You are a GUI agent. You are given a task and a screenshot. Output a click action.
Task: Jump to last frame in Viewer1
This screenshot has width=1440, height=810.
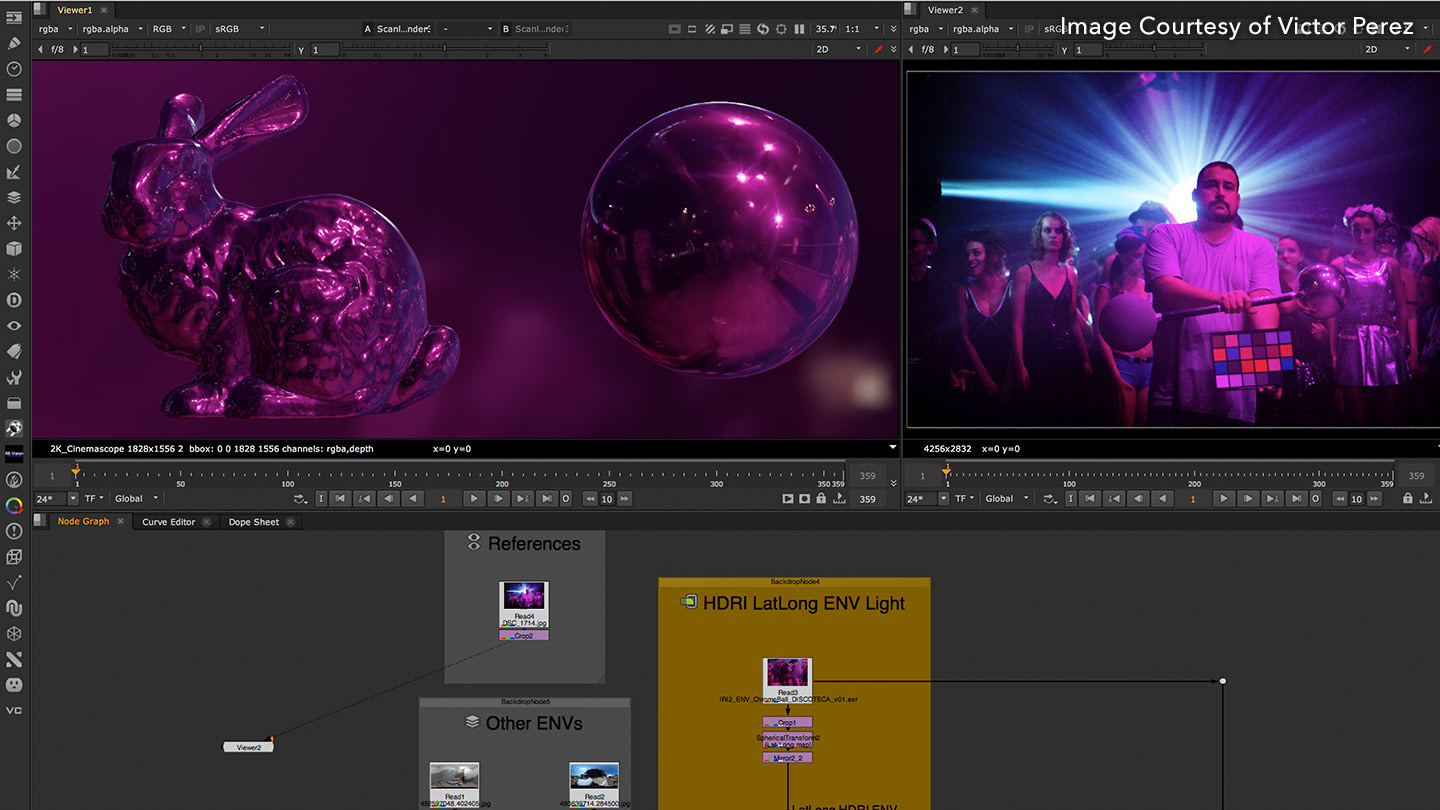546,498
